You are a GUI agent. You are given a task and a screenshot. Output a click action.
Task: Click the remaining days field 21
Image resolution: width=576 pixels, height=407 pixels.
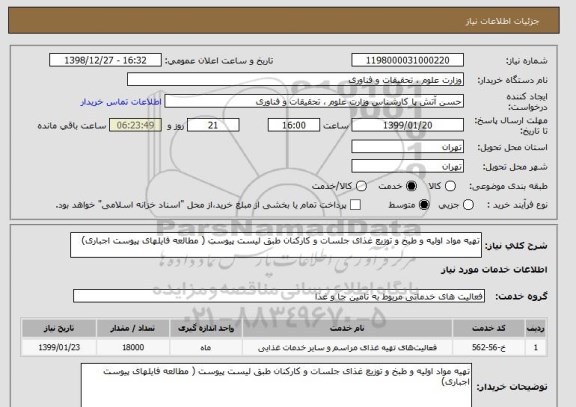click(213, 125)
